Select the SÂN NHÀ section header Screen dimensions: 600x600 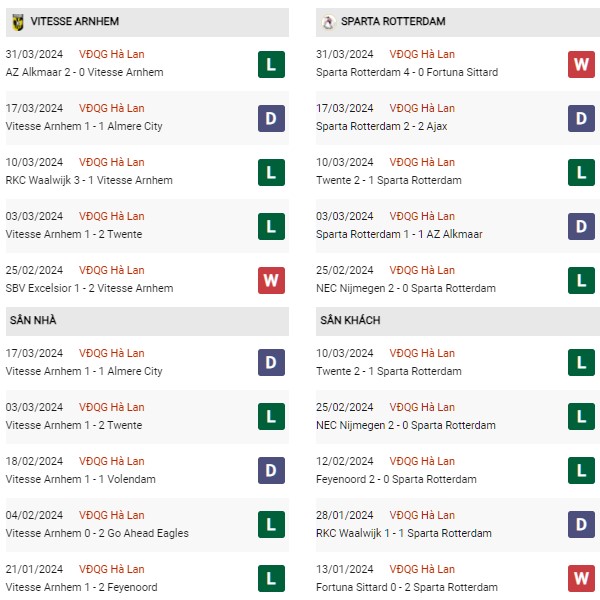[x=147, y=321]
